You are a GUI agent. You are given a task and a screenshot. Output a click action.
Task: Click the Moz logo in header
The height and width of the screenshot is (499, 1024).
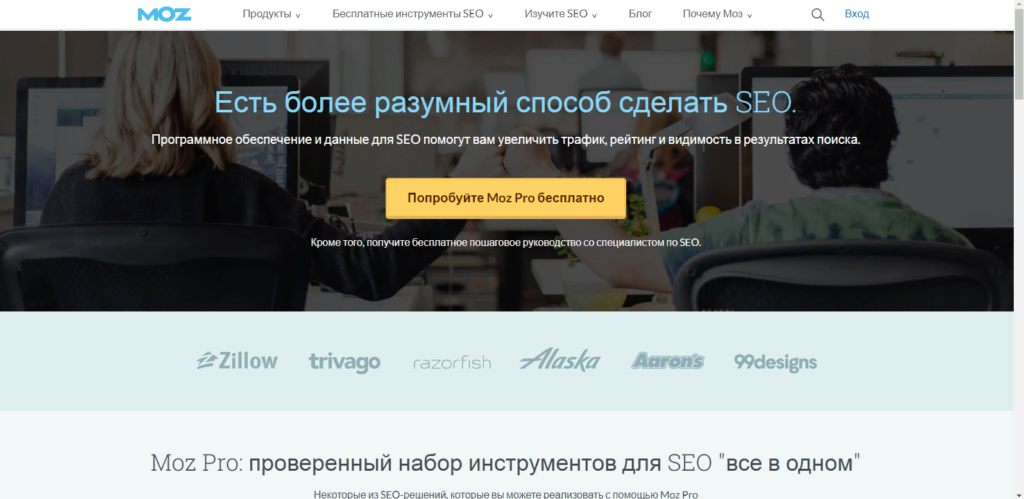click(164, 14)
